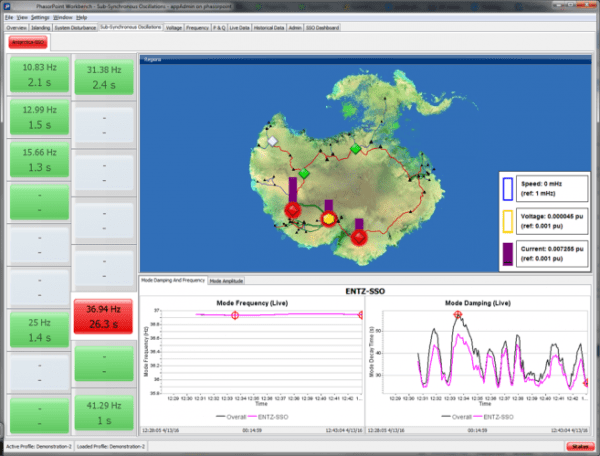Open the File menu
The height and width of the screenshot is (456, 600).
[9, 17]
